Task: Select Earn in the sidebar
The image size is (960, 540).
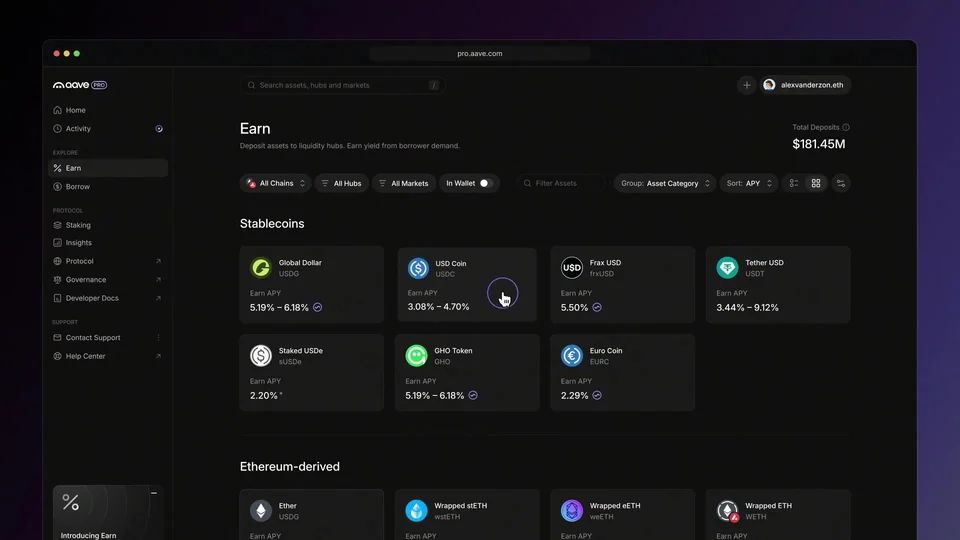Action: coord(108,168)
